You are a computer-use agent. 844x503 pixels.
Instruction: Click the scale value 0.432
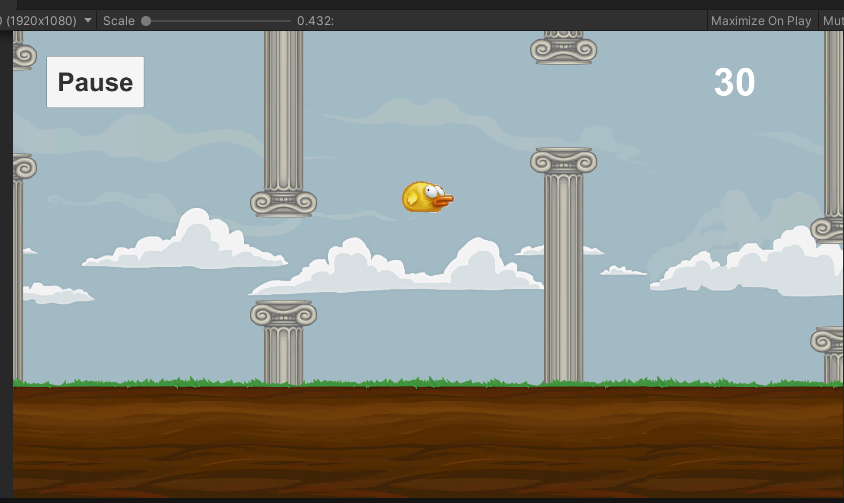(315, 20)
